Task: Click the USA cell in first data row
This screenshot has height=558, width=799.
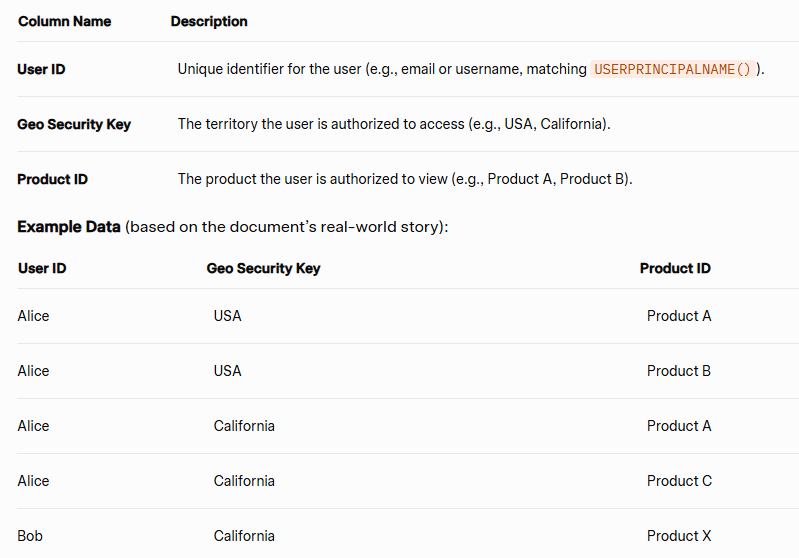Action: tap(227, 316)
